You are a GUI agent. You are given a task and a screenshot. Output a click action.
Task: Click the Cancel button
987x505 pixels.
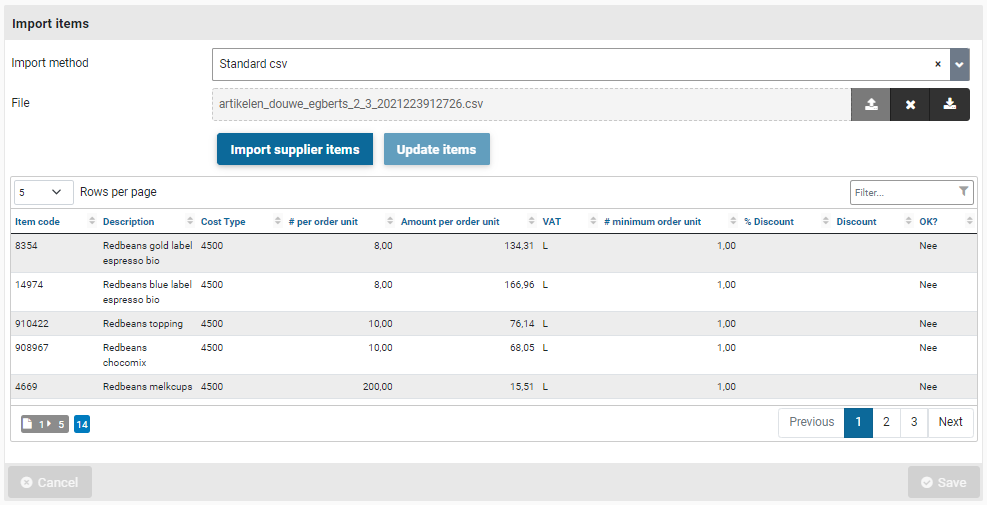[x=50, y=482]
